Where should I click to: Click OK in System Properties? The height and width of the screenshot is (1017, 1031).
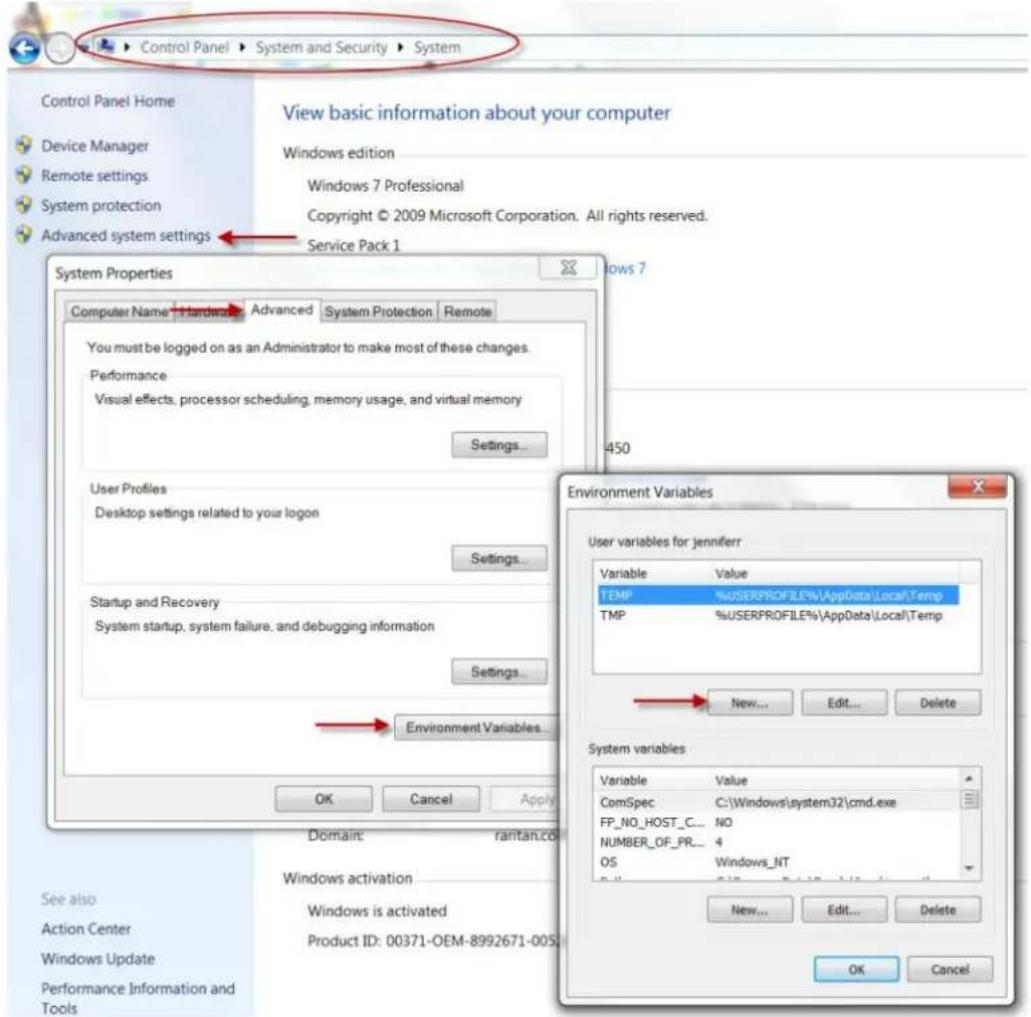pos(324,799)
